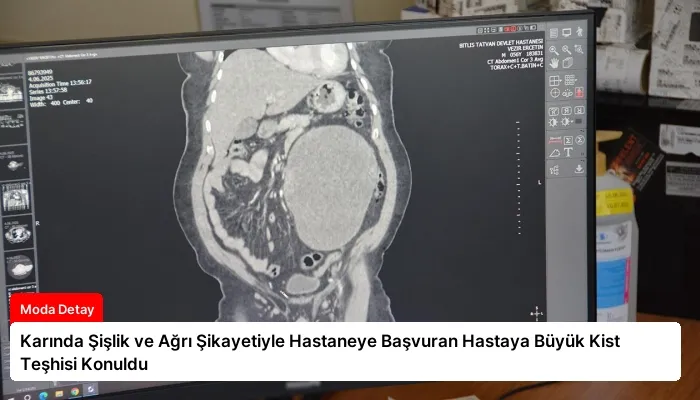Toggle the red highlighted toolbar icon
Image resolution: width=700 pixels, height=400 pixels.
[579, 92]
